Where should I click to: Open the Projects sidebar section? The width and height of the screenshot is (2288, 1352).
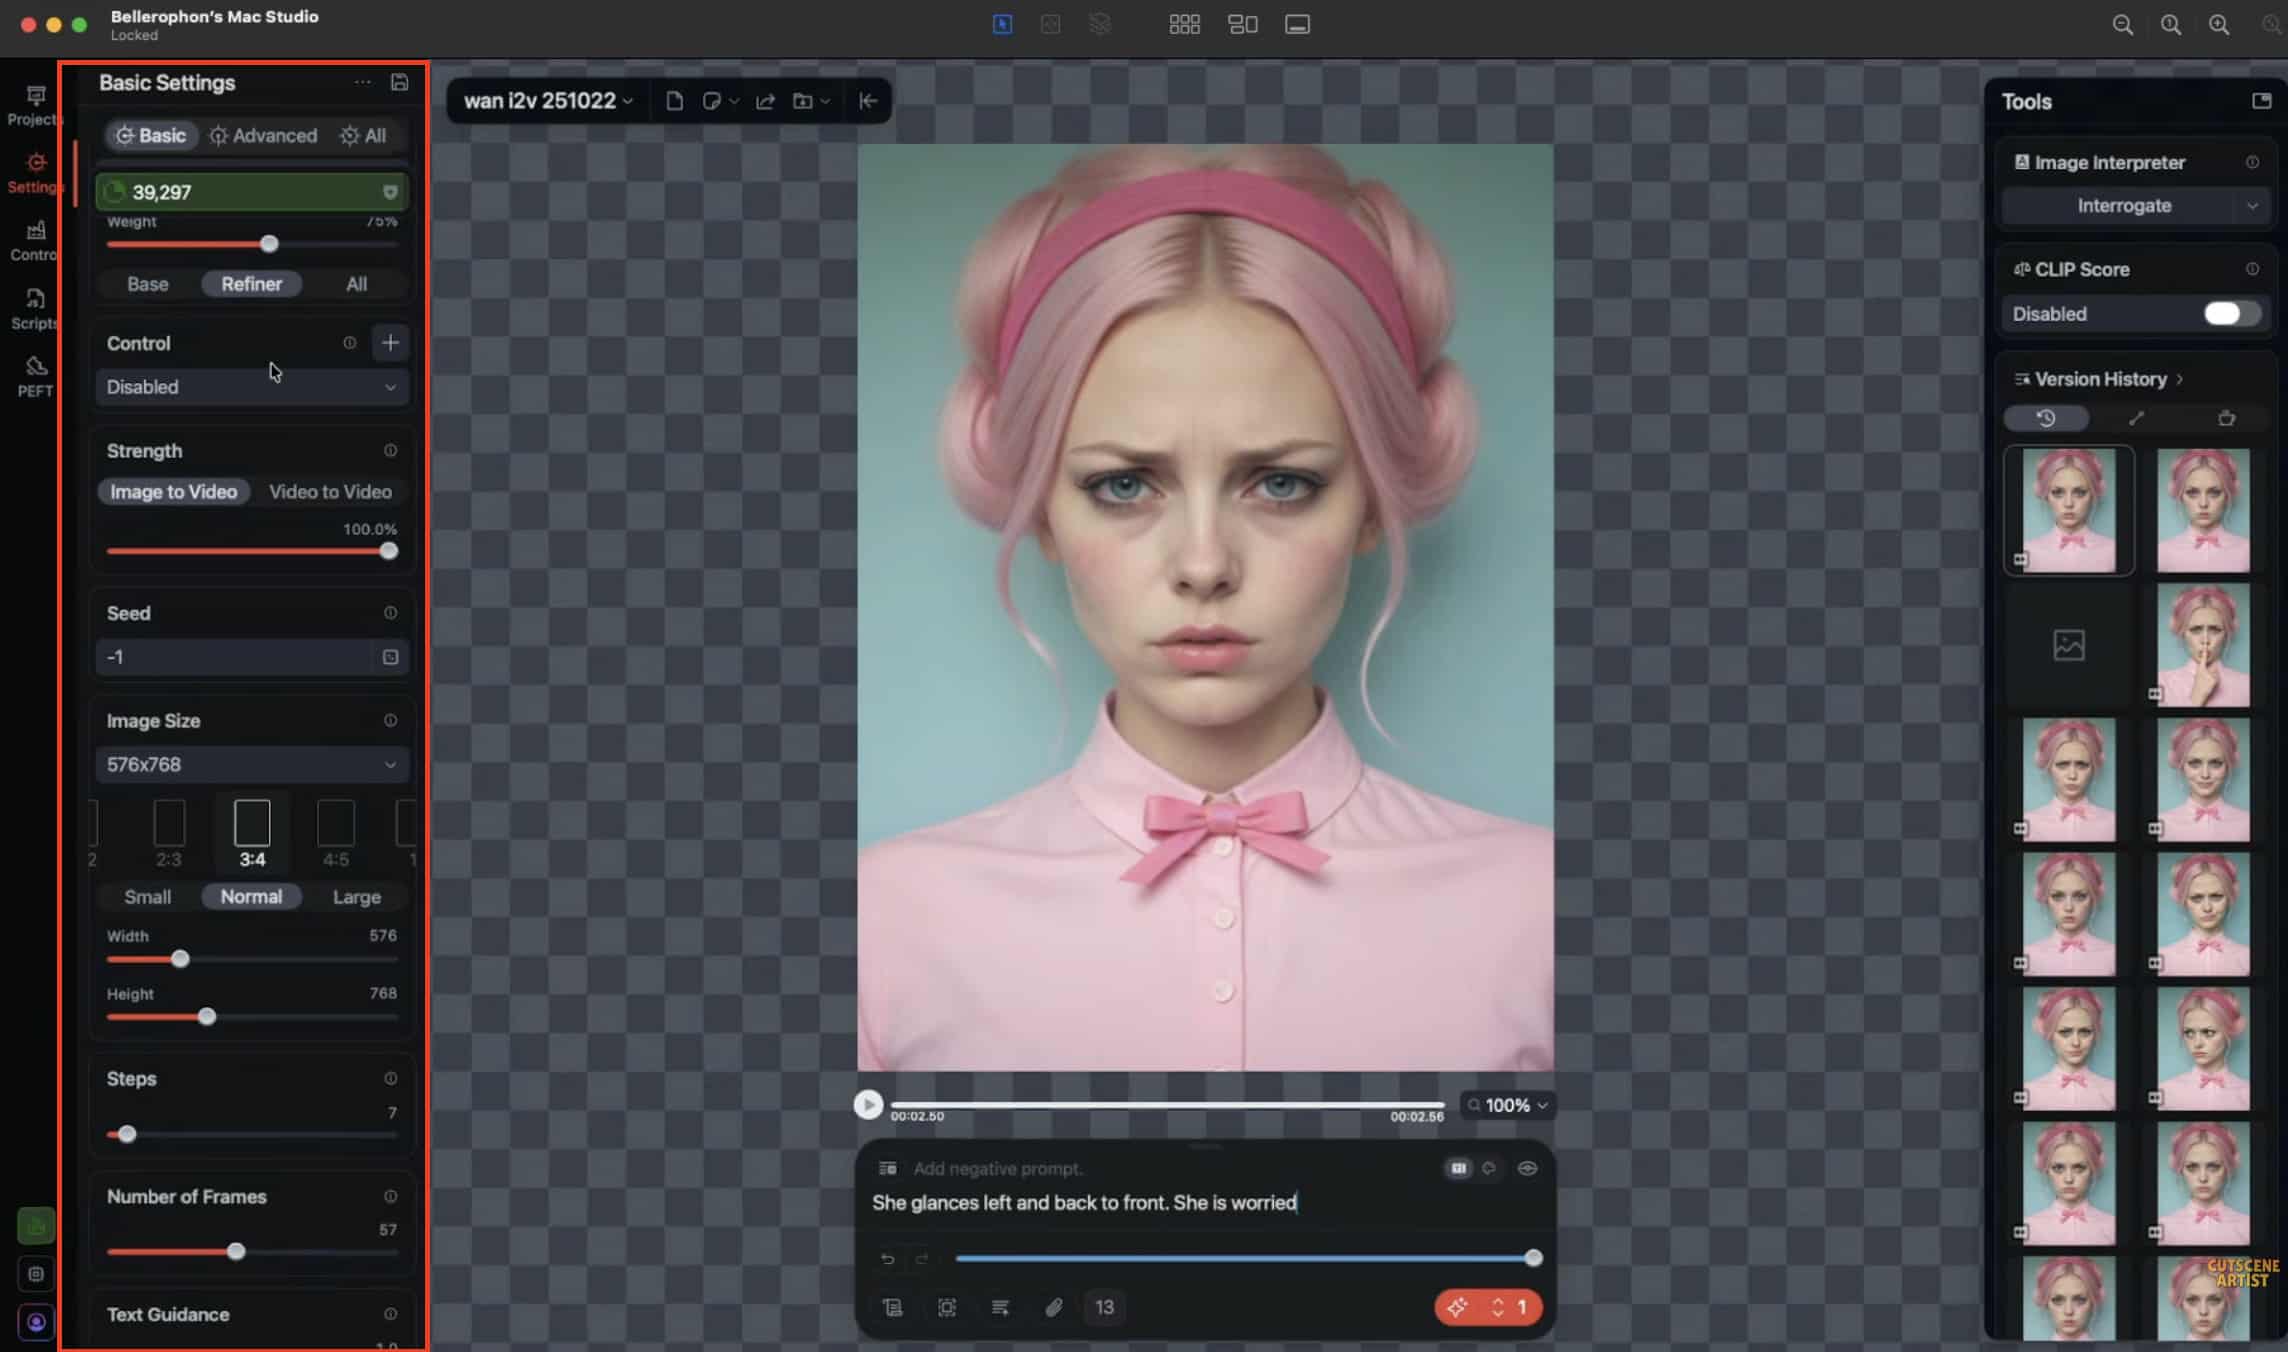pyautogui.click(x=35, y=105)
